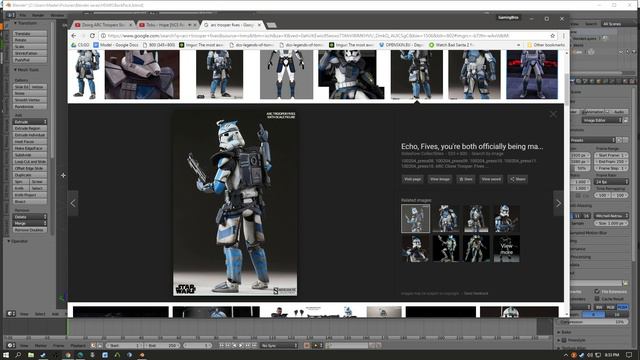The image size is (640, 360).
Task: Open the 3D view editor type selector
Action: click(x=11, y=313)
